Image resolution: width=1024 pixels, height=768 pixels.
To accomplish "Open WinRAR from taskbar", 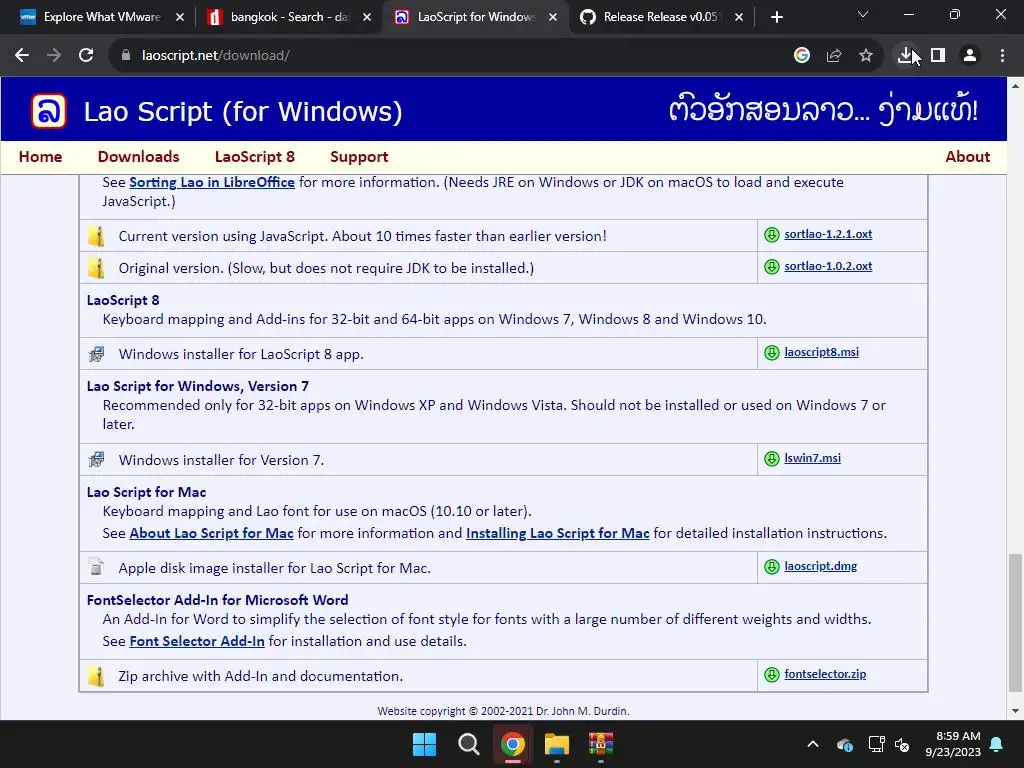I will pos(601,744).
